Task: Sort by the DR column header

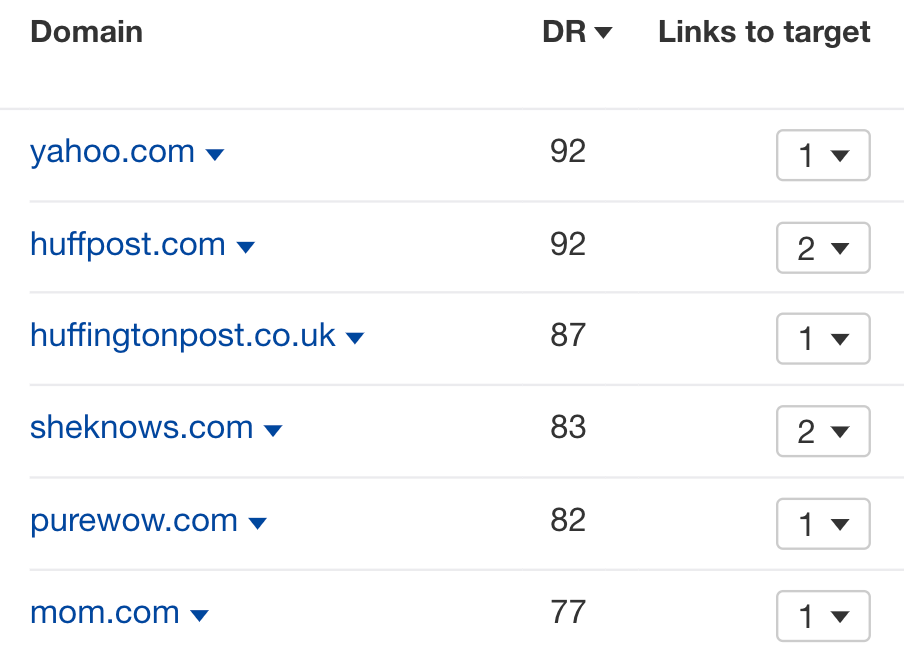Action: coord(577,32)
